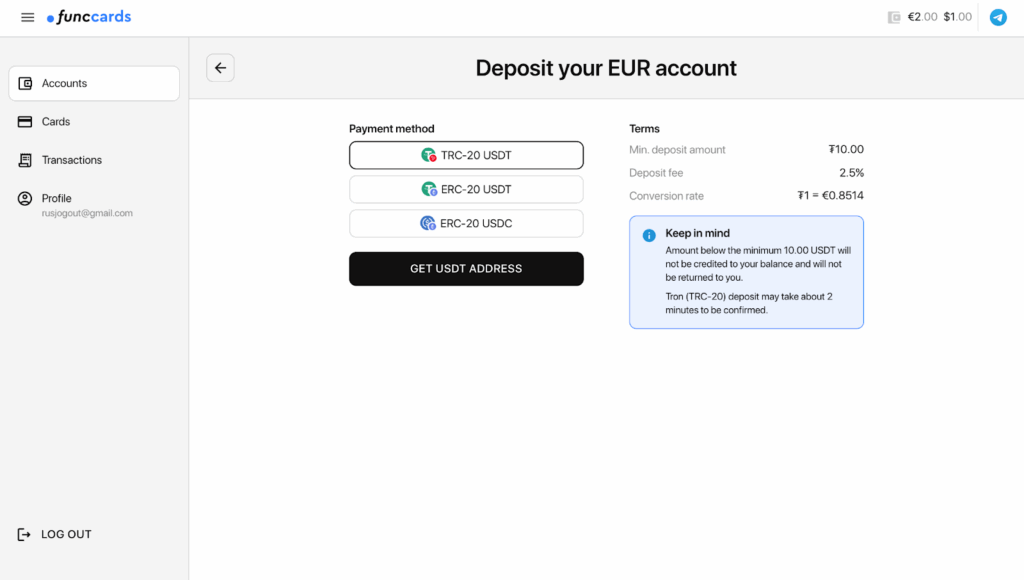Click the wallet balance icon in header
The height and width of the screenshot is (580, 1024).
894,18
